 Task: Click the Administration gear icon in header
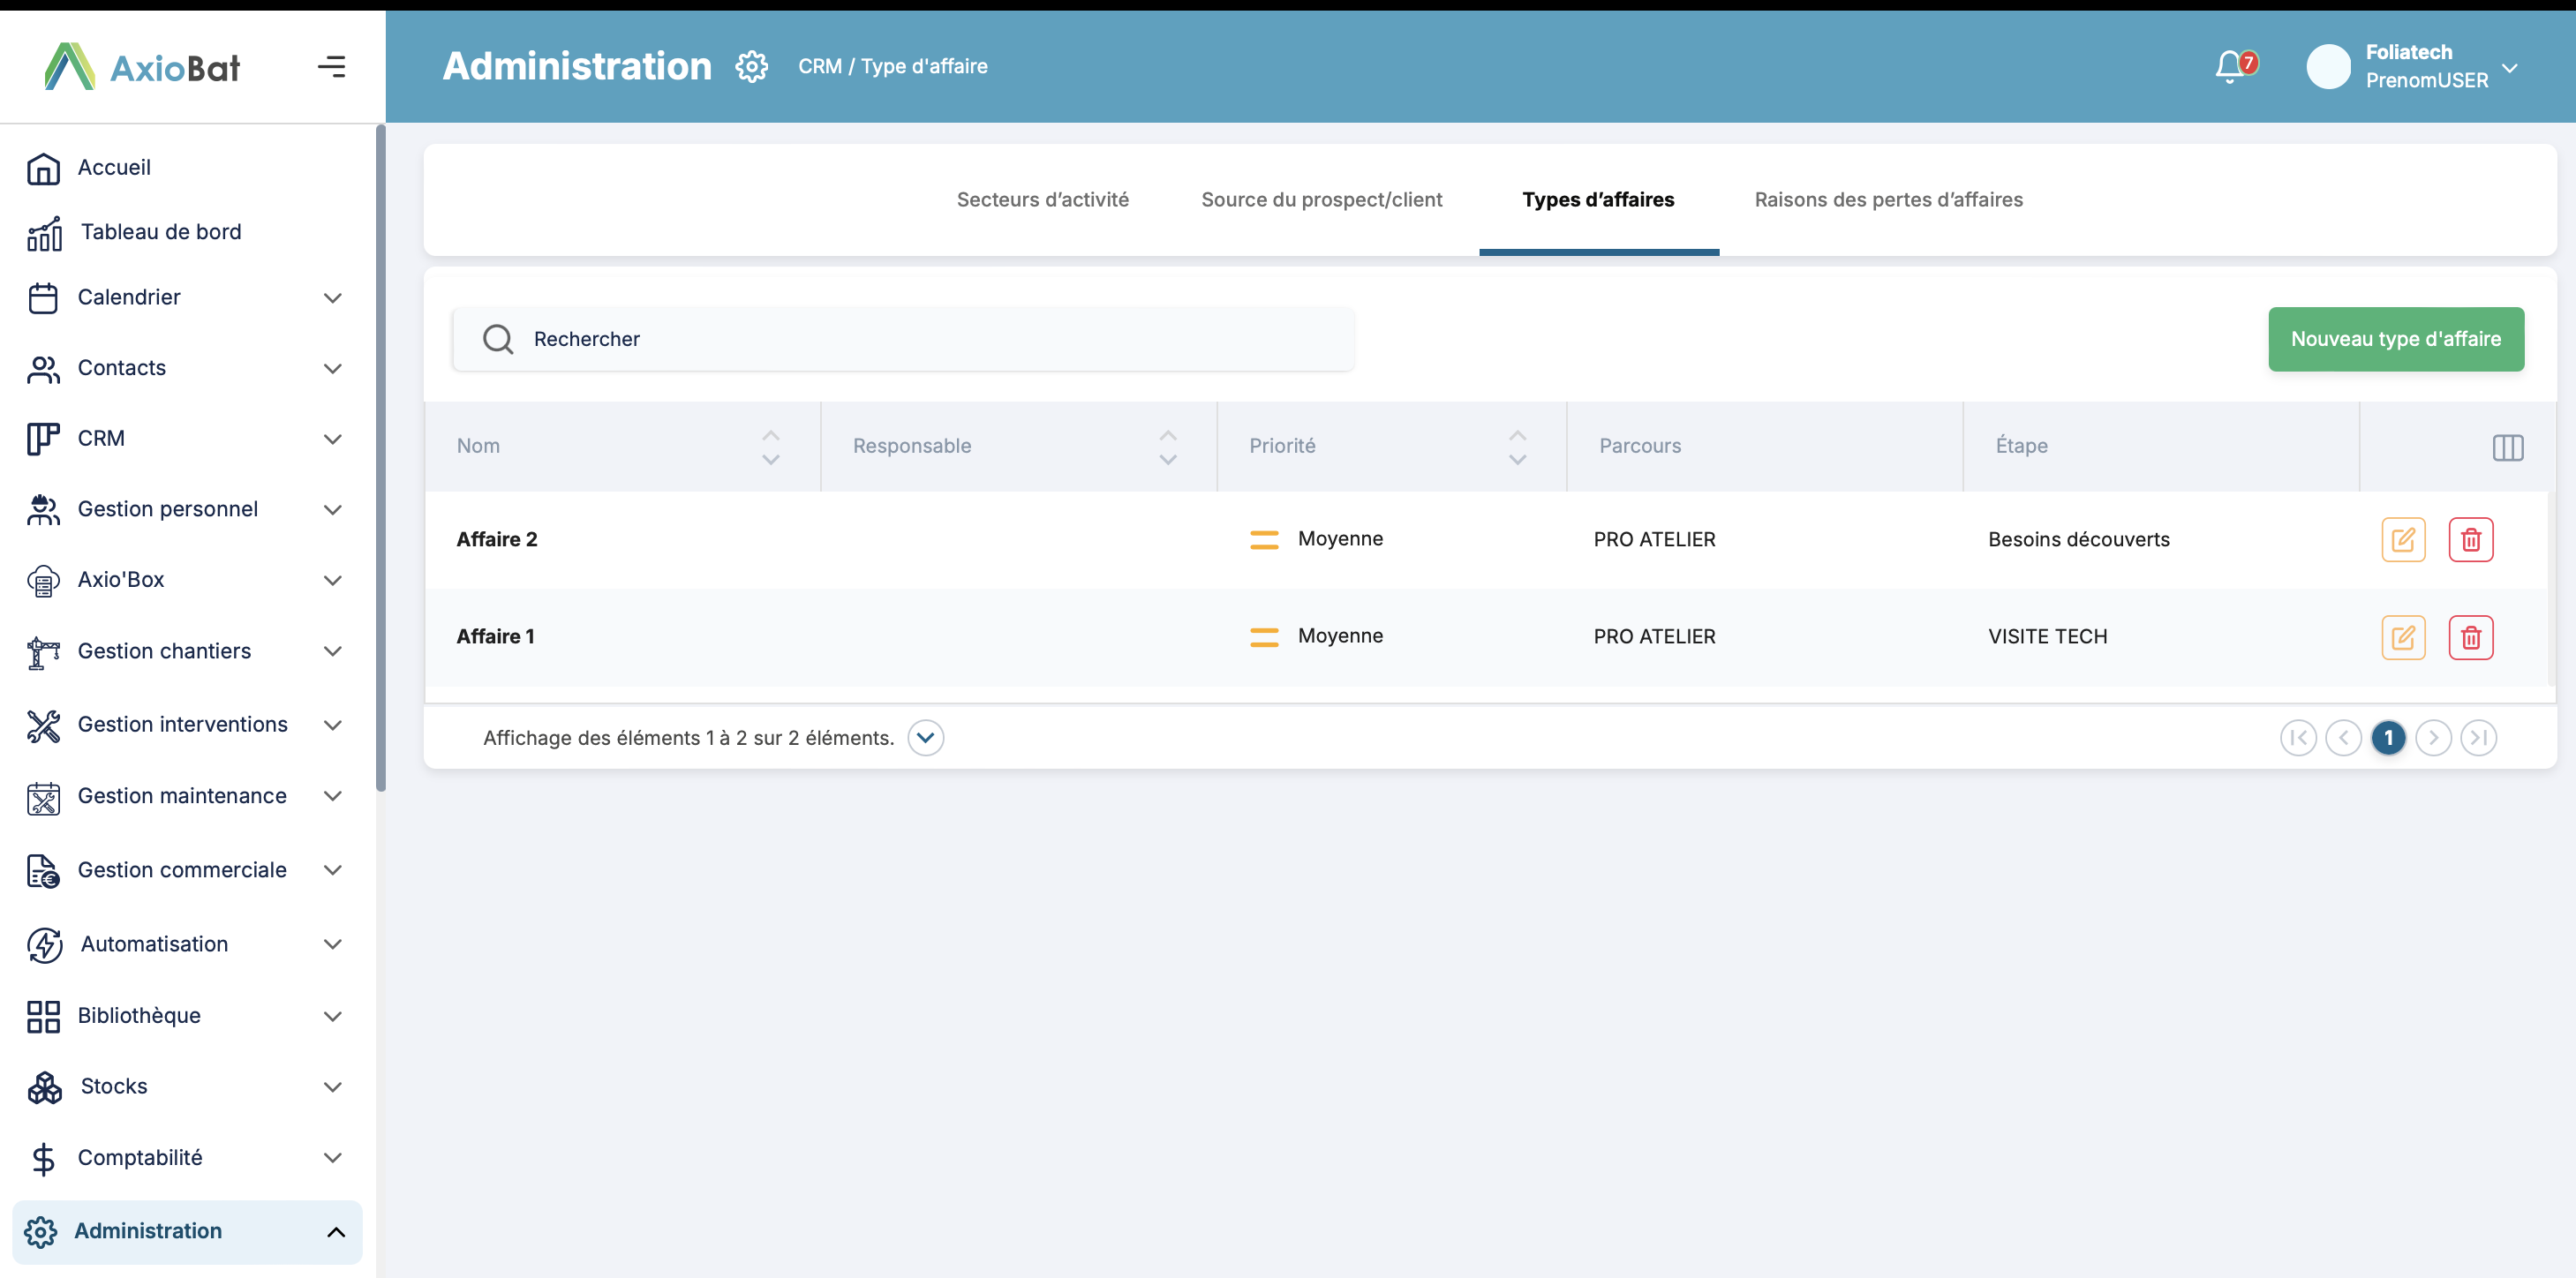click(x=751, y=67)
